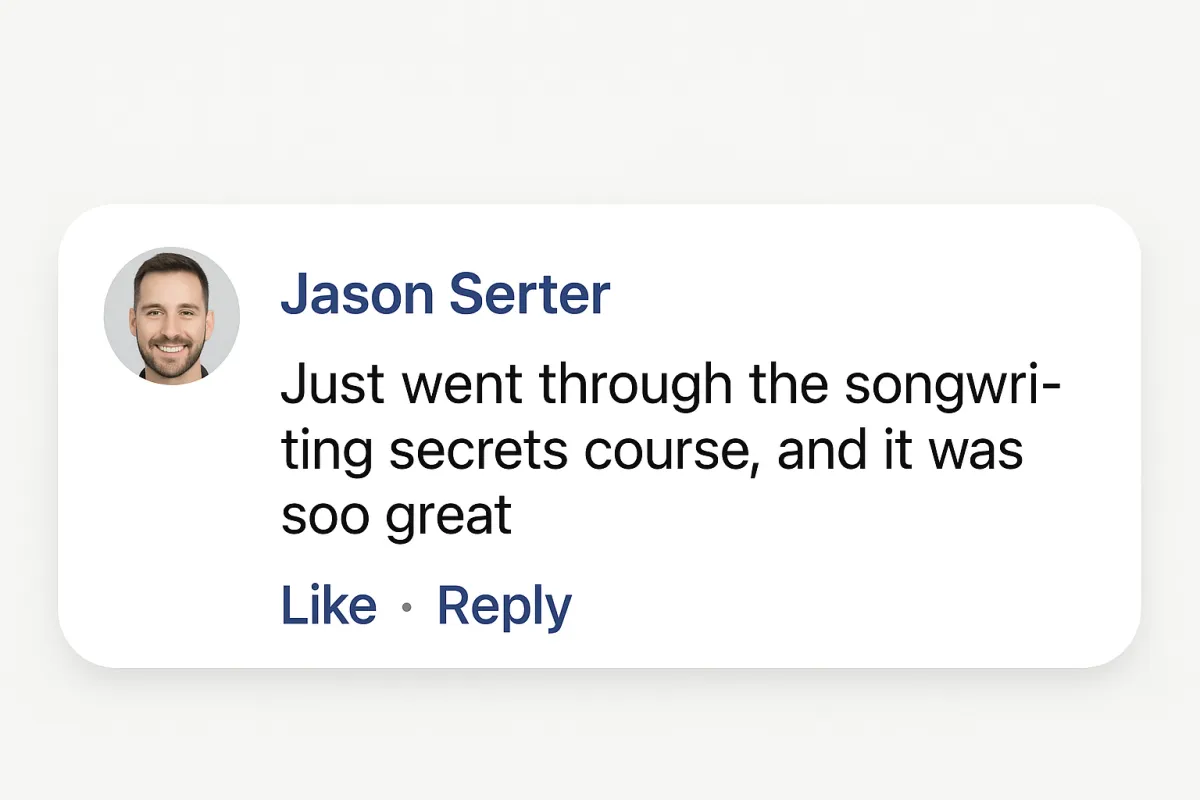
Task: Click the dot separator between Like and Reply
Action: click(406, 608)
